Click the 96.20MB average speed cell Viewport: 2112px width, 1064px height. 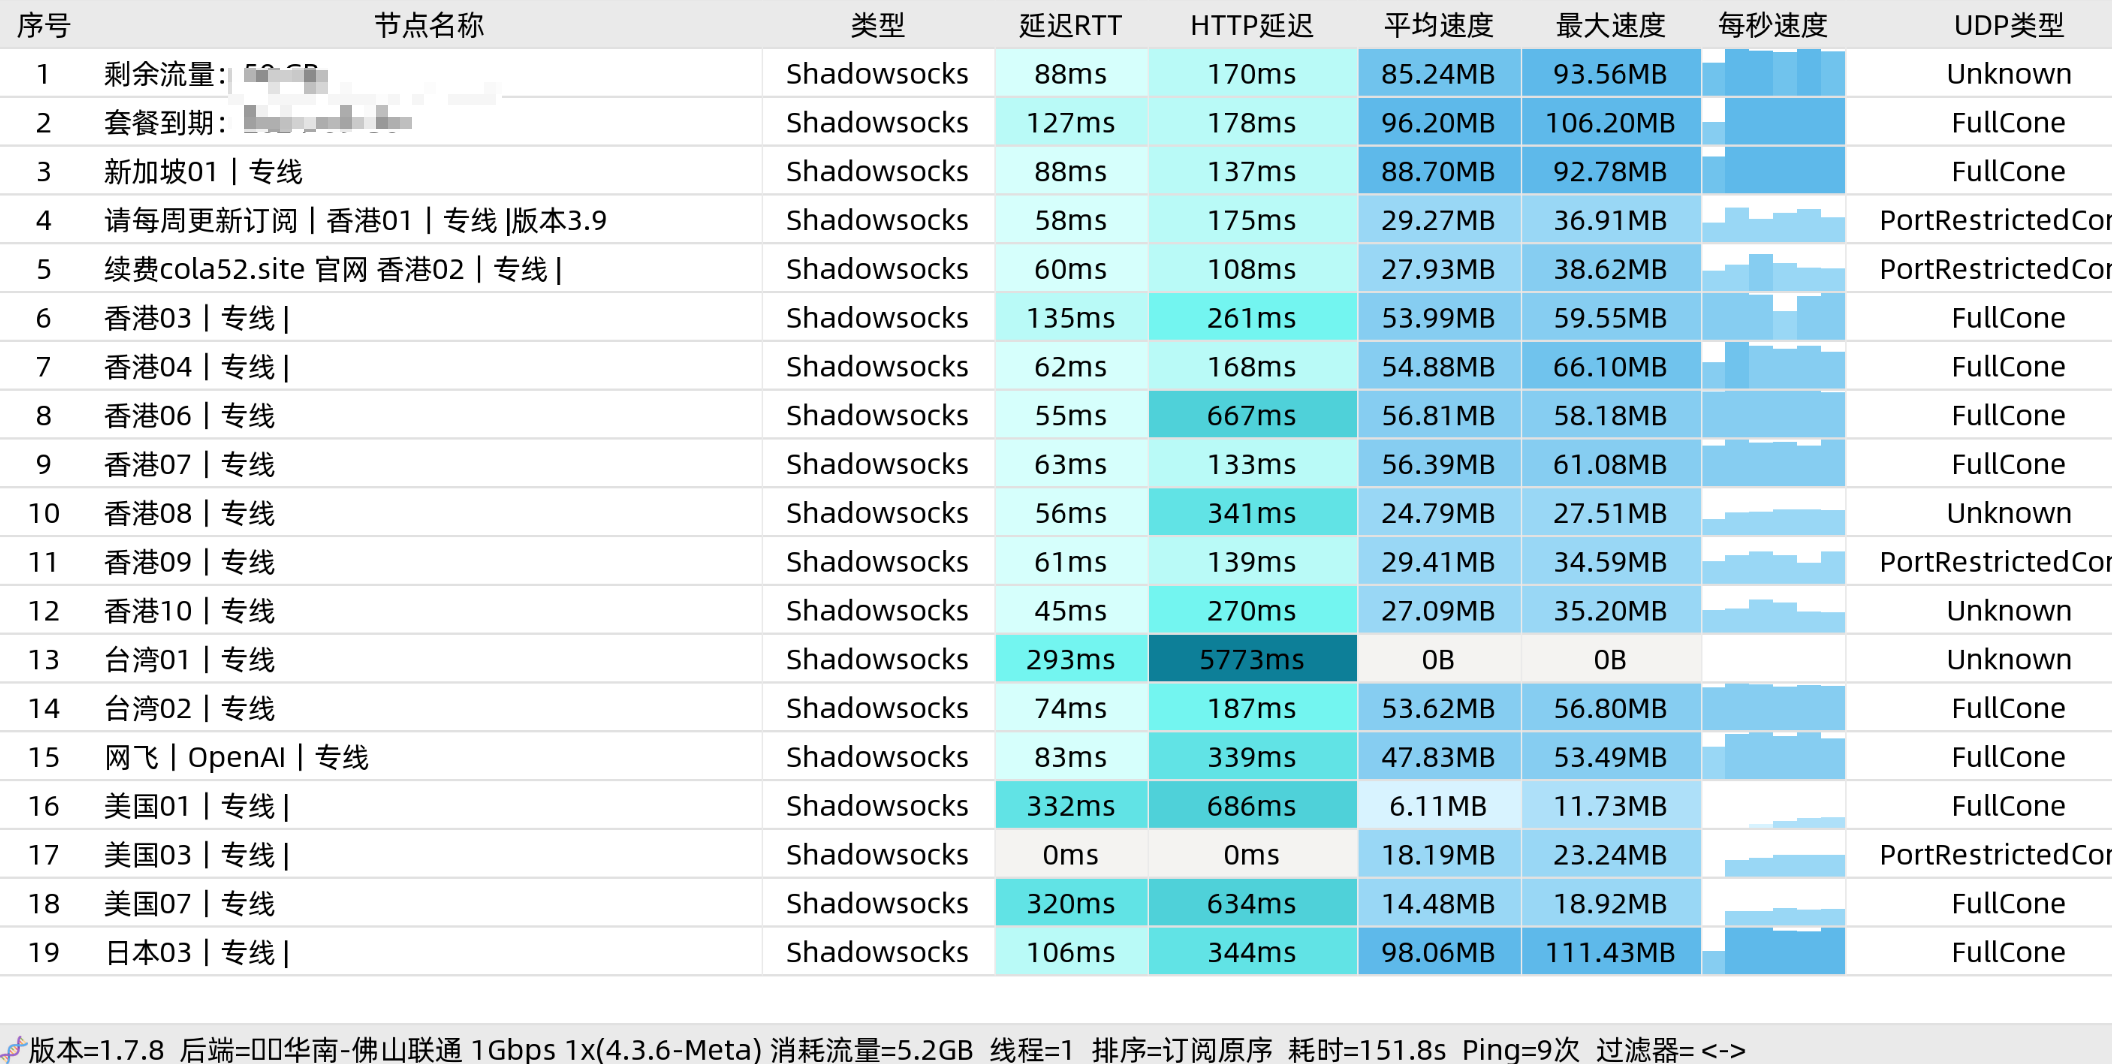click(x=1439, y=123)
